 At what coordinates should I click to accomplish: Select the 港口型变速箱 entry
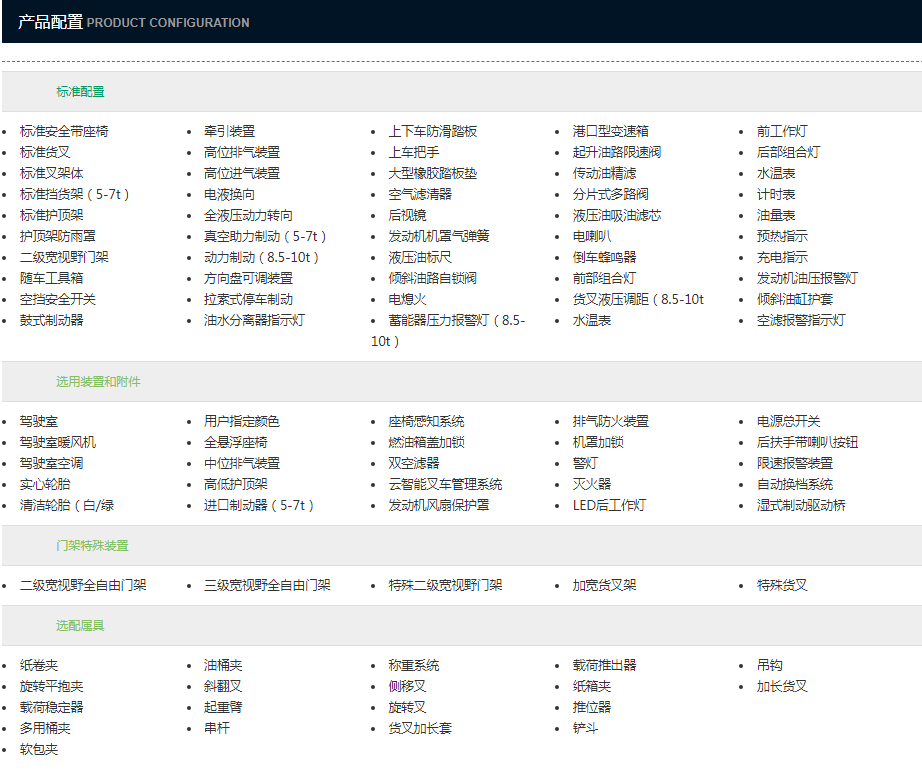click(x=610, y=131)
